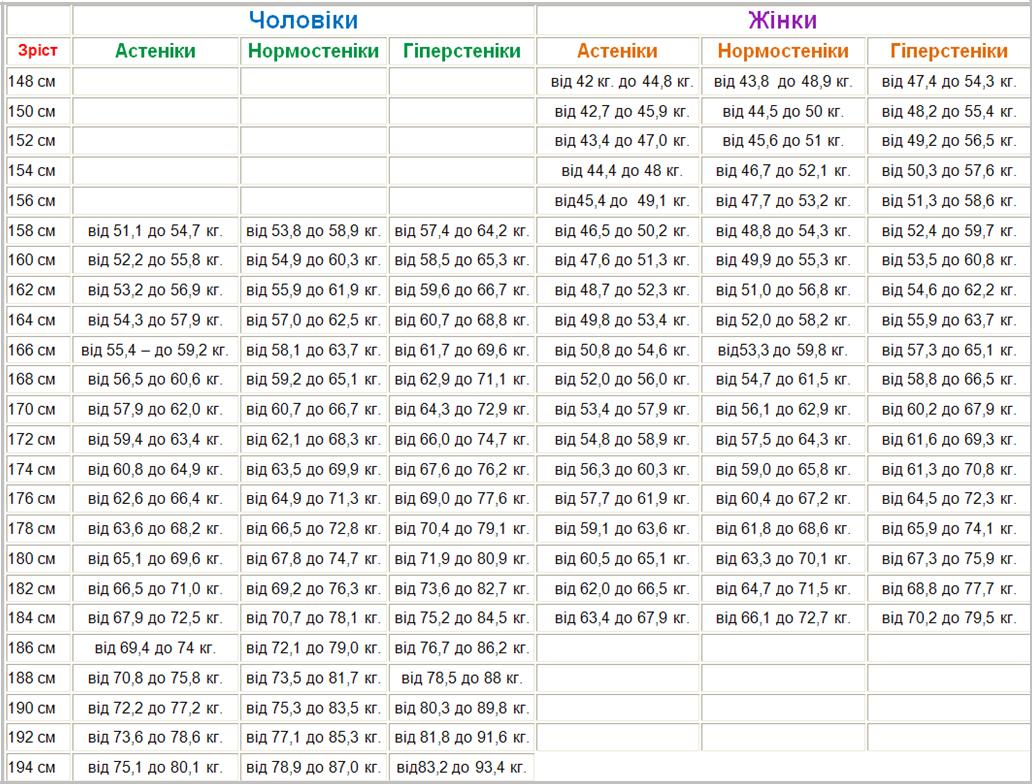Screen dimensions: 1032x784
Task: Select the "156 см" height row label
Action: click(32, 201)
